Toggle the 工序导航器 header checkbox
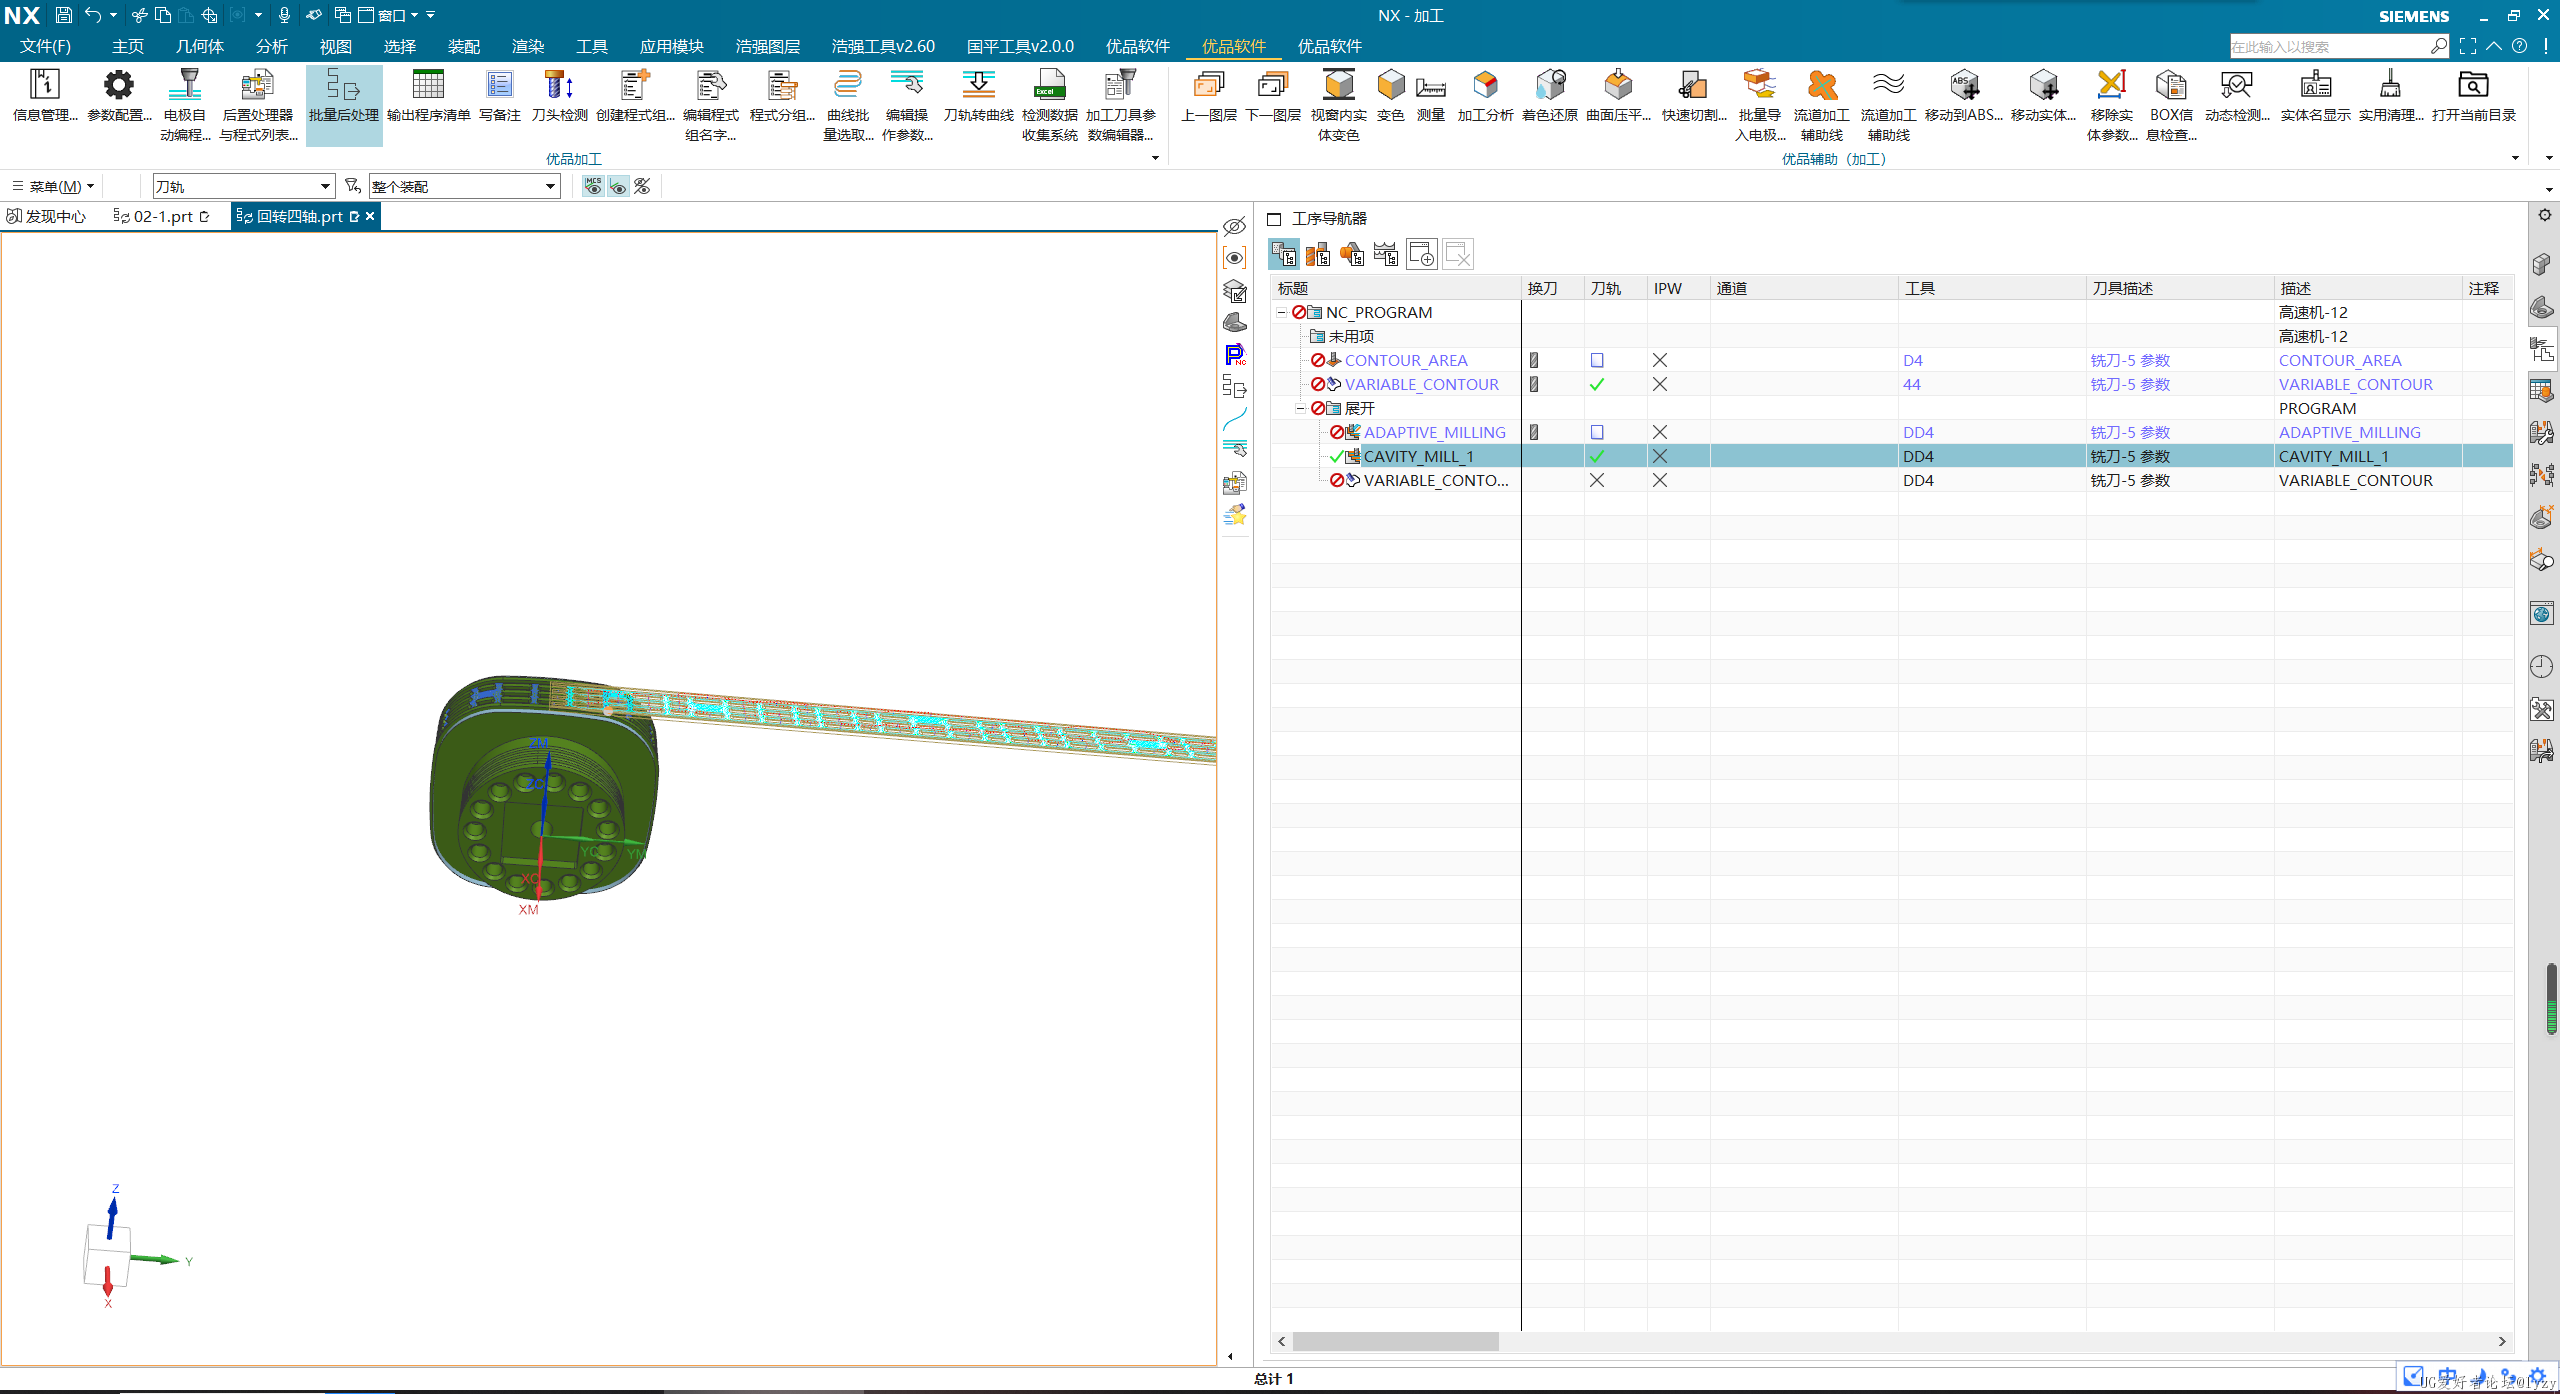This screenshot has width=2560, height=1394. click(1274, 219)
